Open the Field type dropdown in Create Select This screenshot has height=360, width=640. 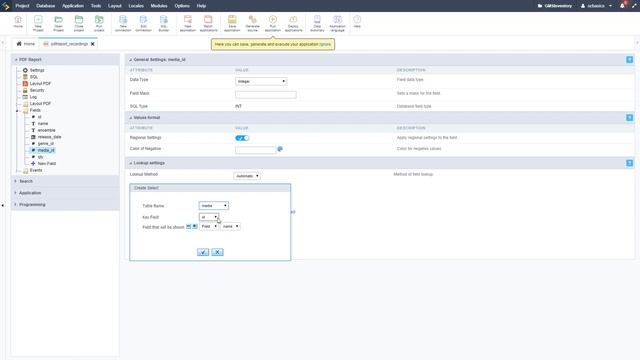[x=209, y=226]
